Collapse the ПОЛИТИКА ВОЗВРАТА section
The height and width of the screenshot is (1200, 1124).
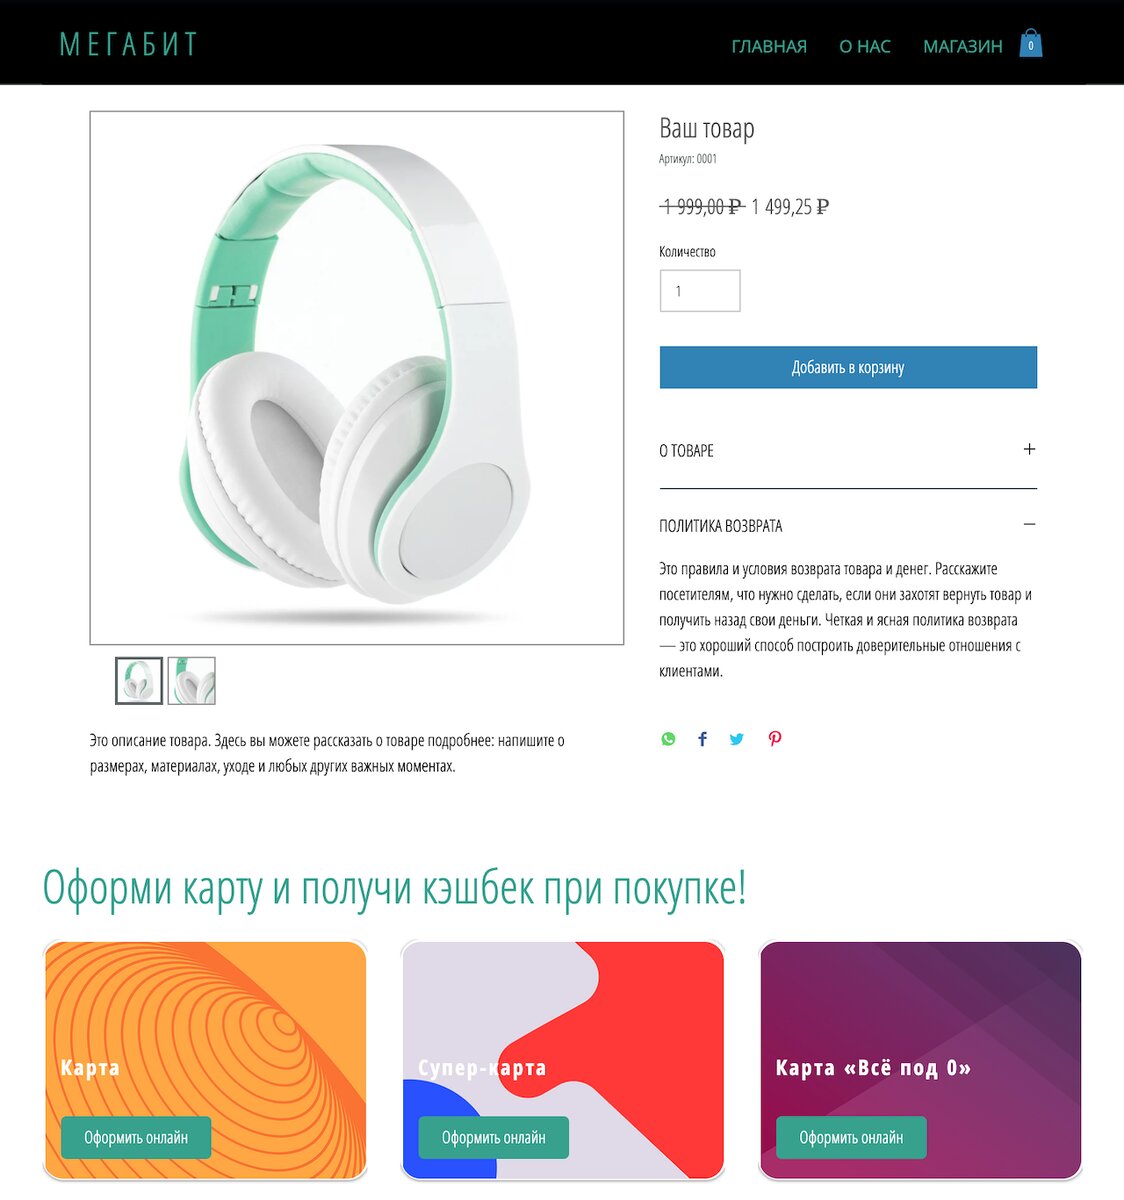point(848,525)
